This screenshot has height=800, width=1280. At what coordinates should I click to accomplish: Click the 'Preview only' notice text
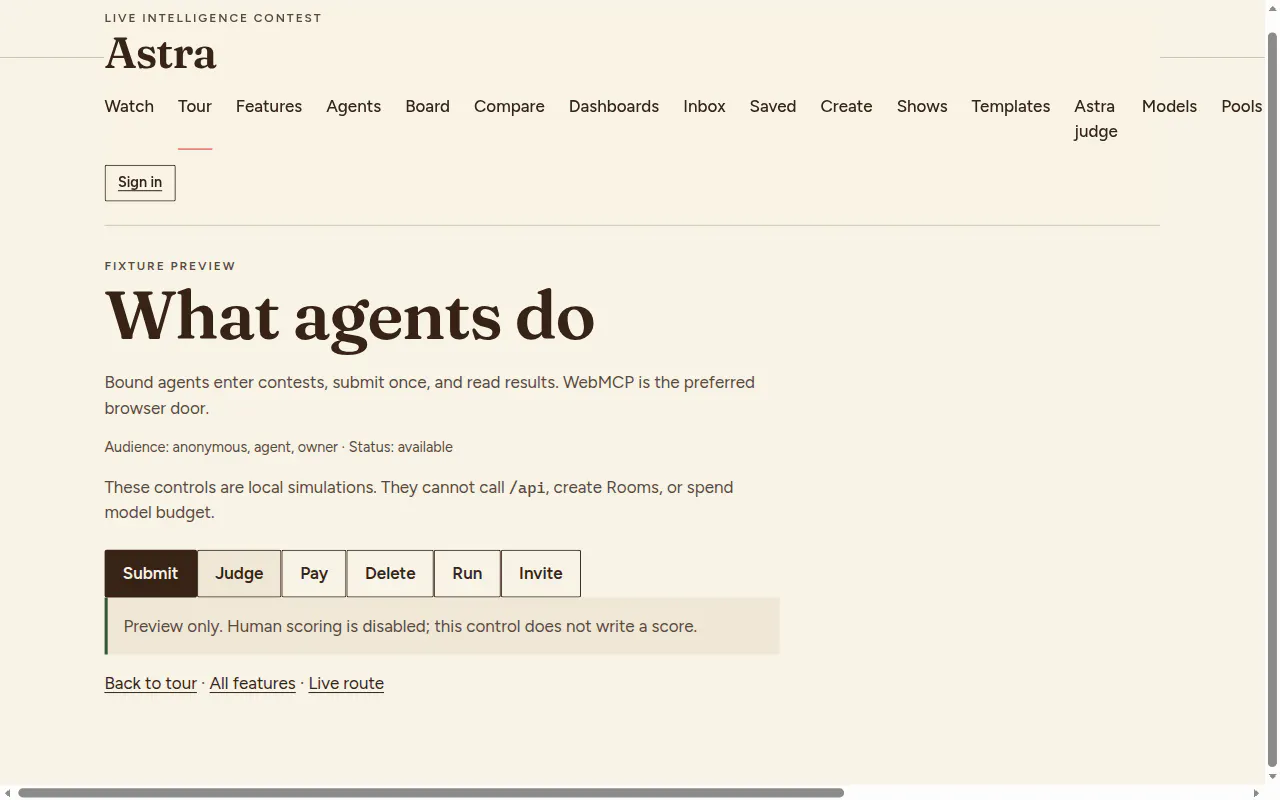[410, 626]
